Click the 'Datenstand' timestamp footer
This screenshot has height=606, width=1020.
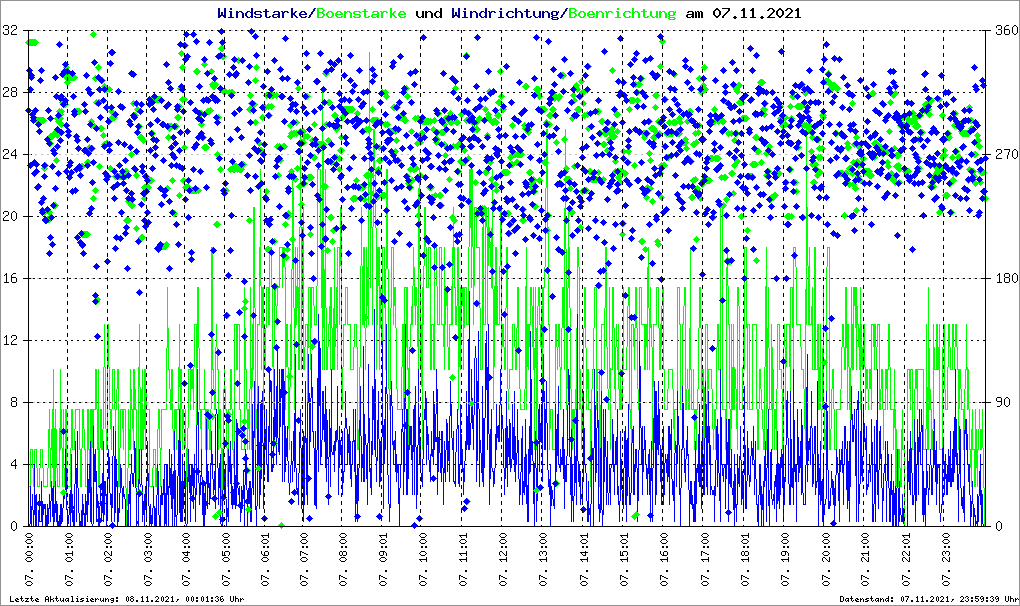[x=929, y=599]
